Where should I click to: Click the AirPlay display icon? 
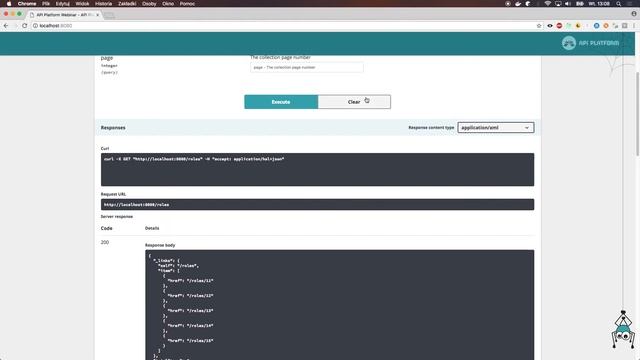point(558,4)
